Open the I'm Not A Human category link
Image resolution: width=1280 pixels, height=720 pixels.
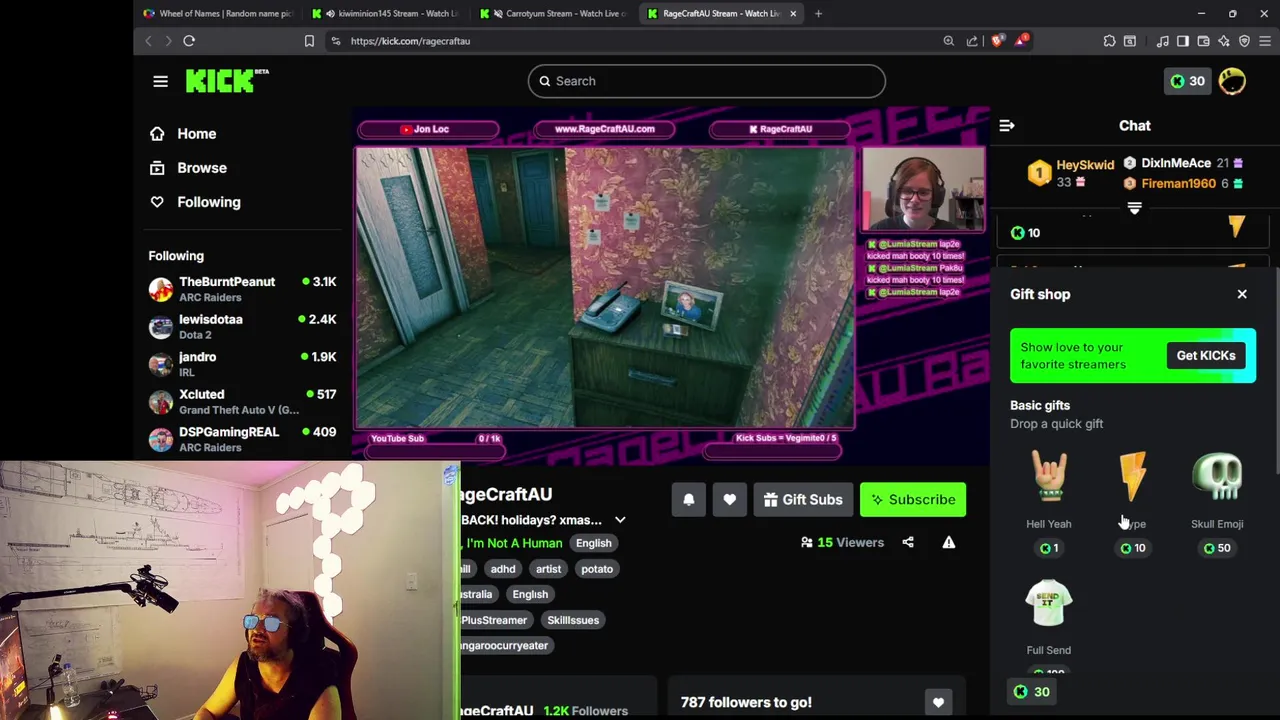514,543
